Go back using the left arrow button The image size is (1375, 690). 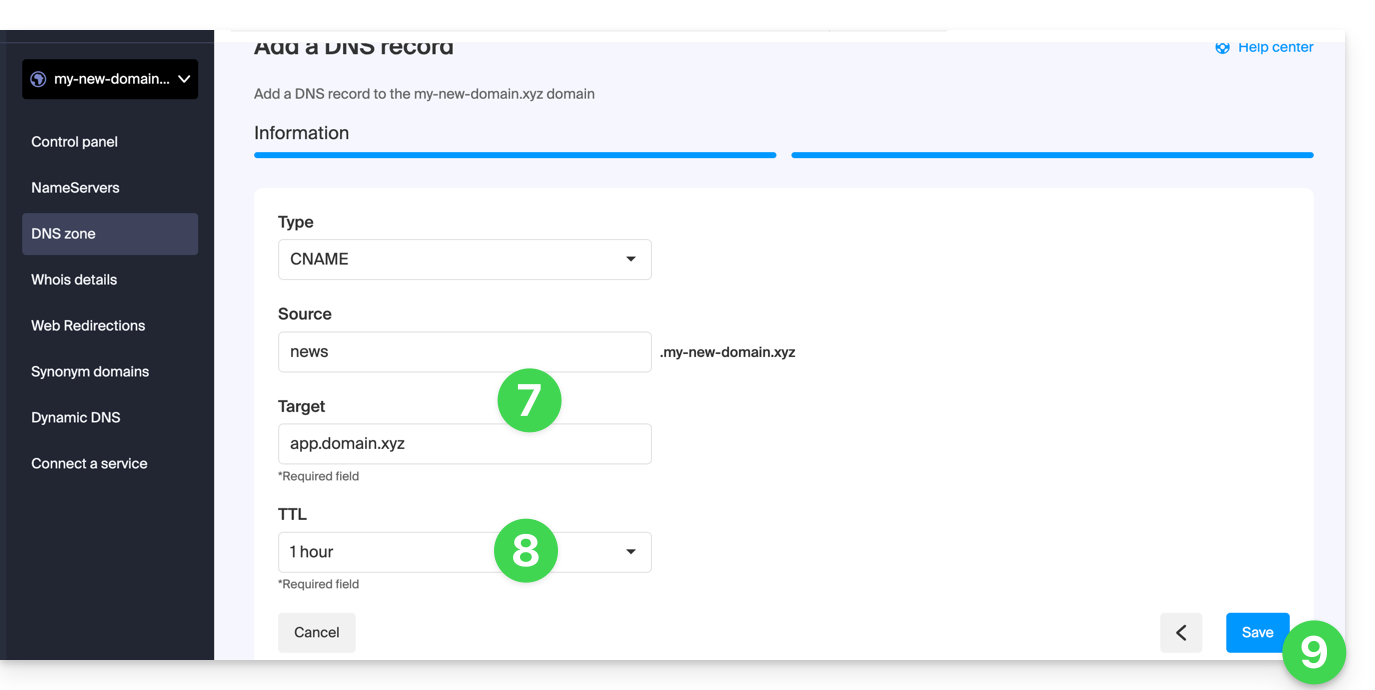pos(1181,632)
